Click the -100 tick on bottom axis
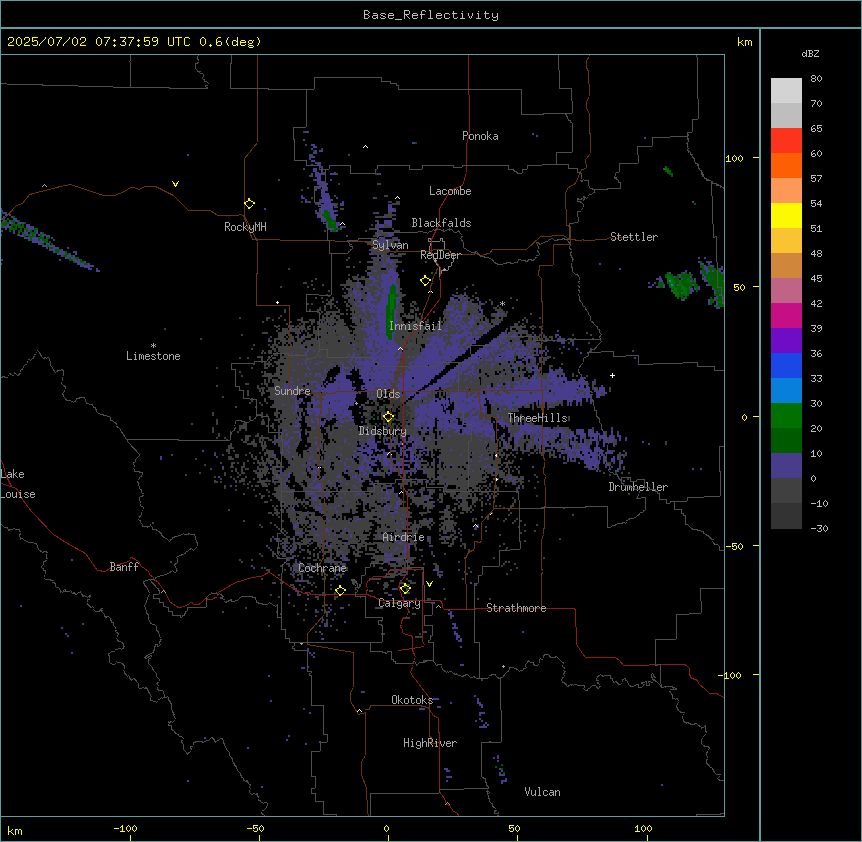 coord(125,828)
